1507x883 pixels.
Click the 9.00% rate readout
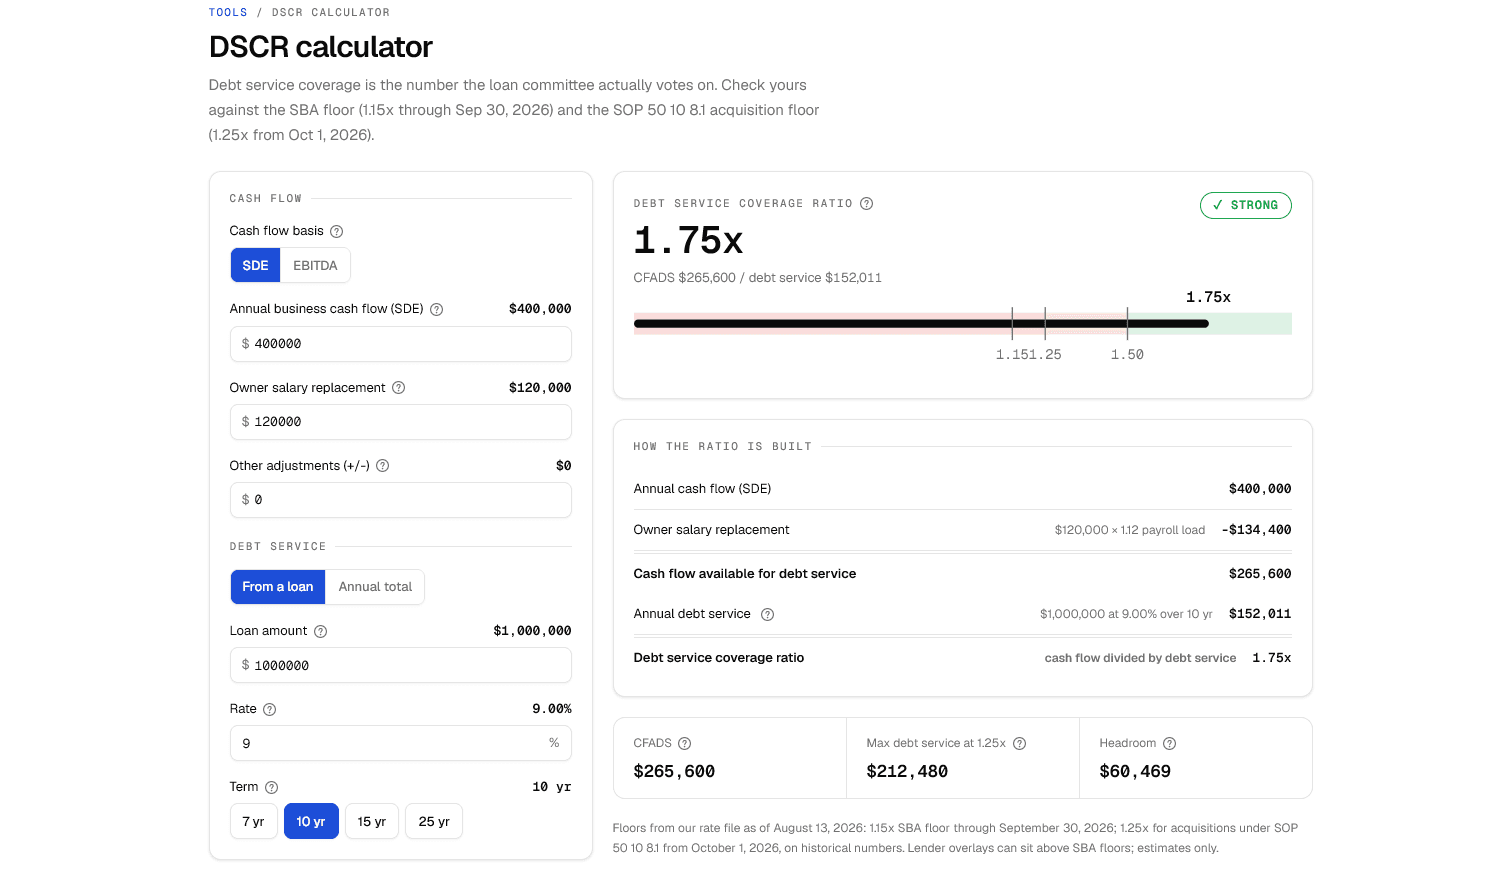552,709
